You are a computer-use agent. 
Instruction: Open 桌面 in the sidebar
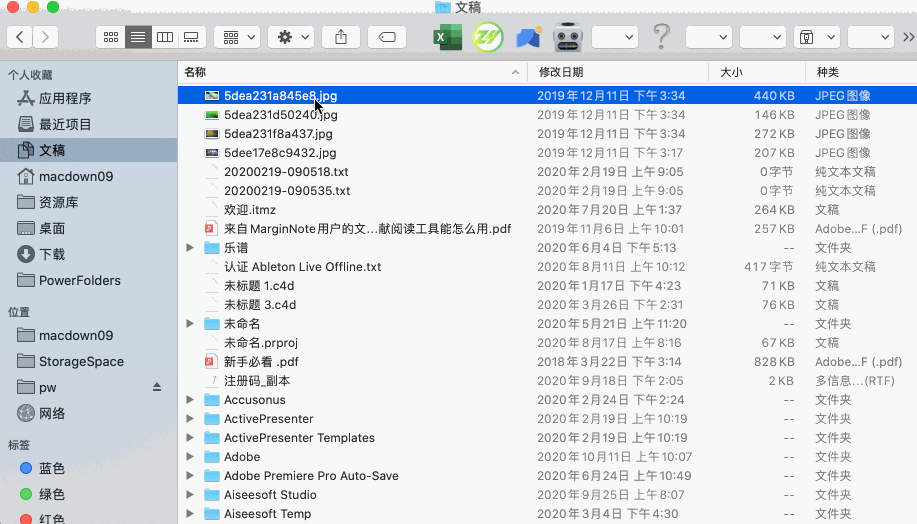pos(89,228)
